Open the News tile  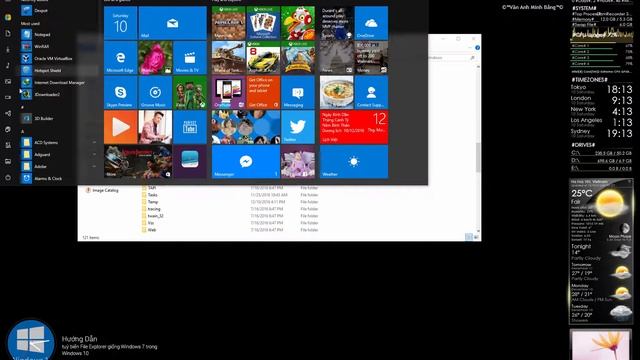[x=336, y=58]
